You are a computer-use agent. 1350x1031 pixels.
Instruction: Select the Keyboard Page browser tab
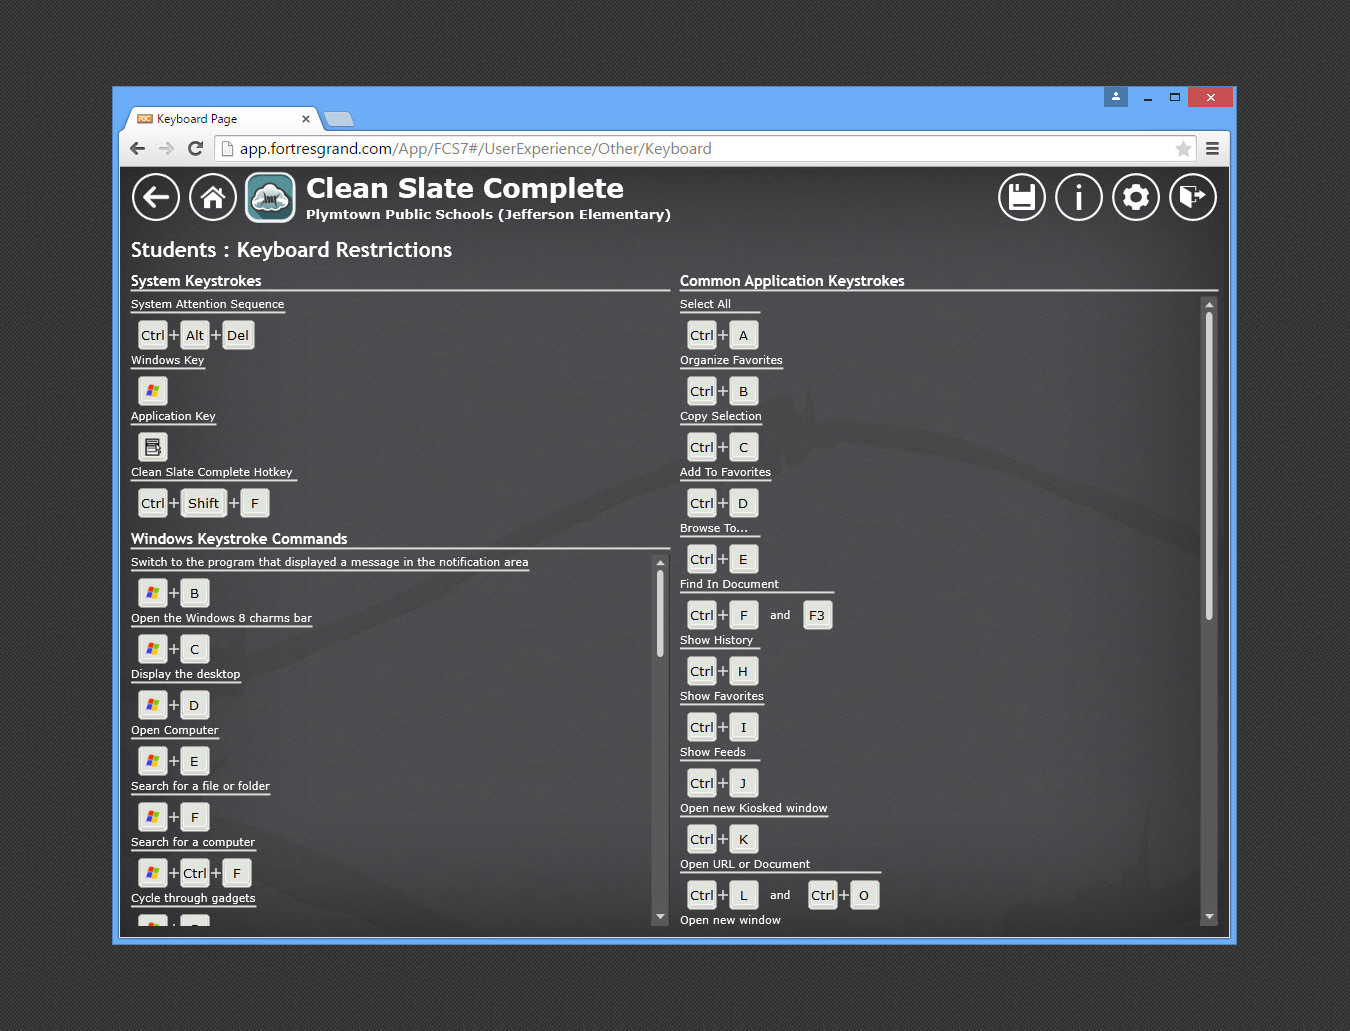click(x=220, y=119)
